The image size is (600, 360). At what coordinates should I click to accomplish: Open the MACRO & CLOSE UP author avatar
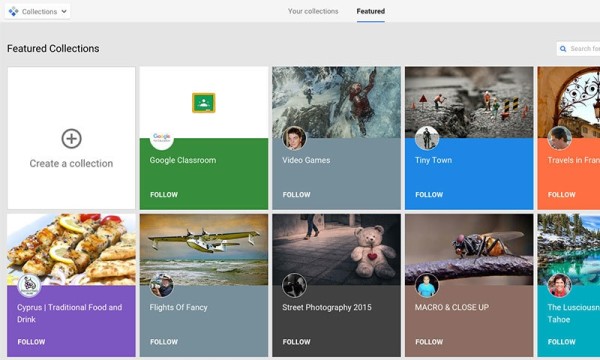point(427,285)
